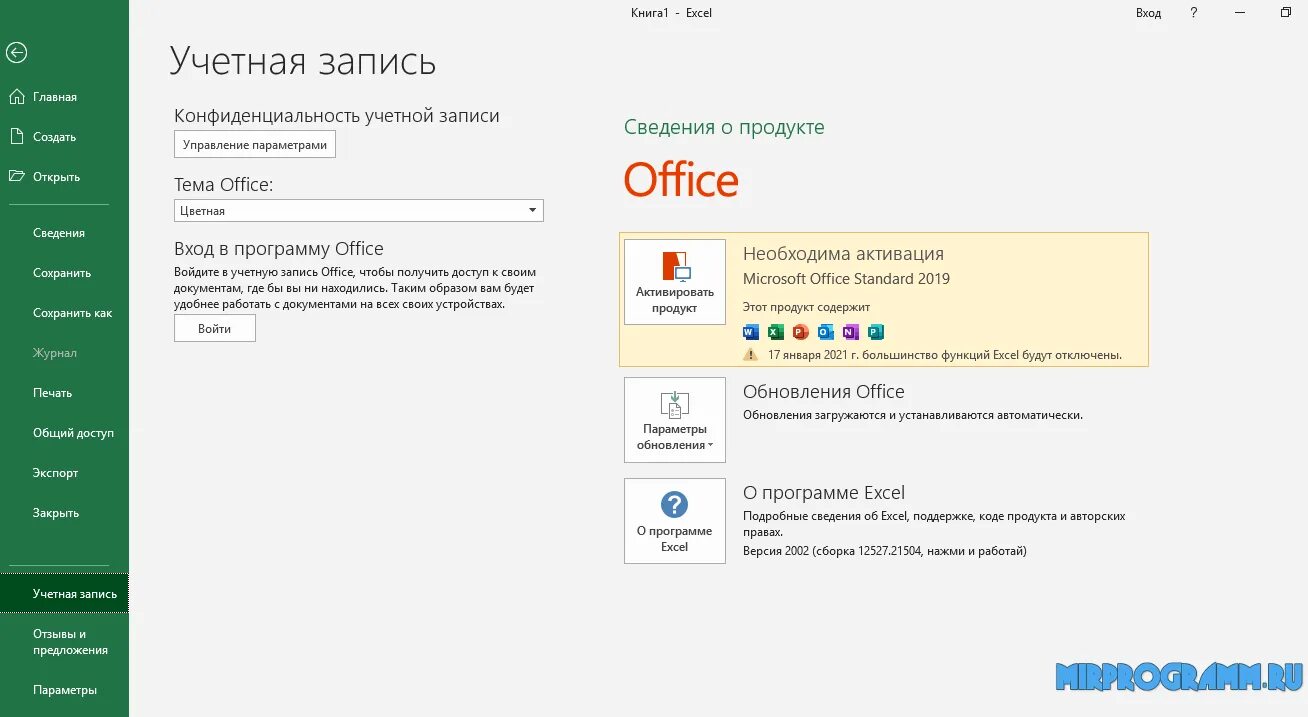Click the Вход в программу Office heading
This screenshot has height=717, width=1308.
pos(278,249)
